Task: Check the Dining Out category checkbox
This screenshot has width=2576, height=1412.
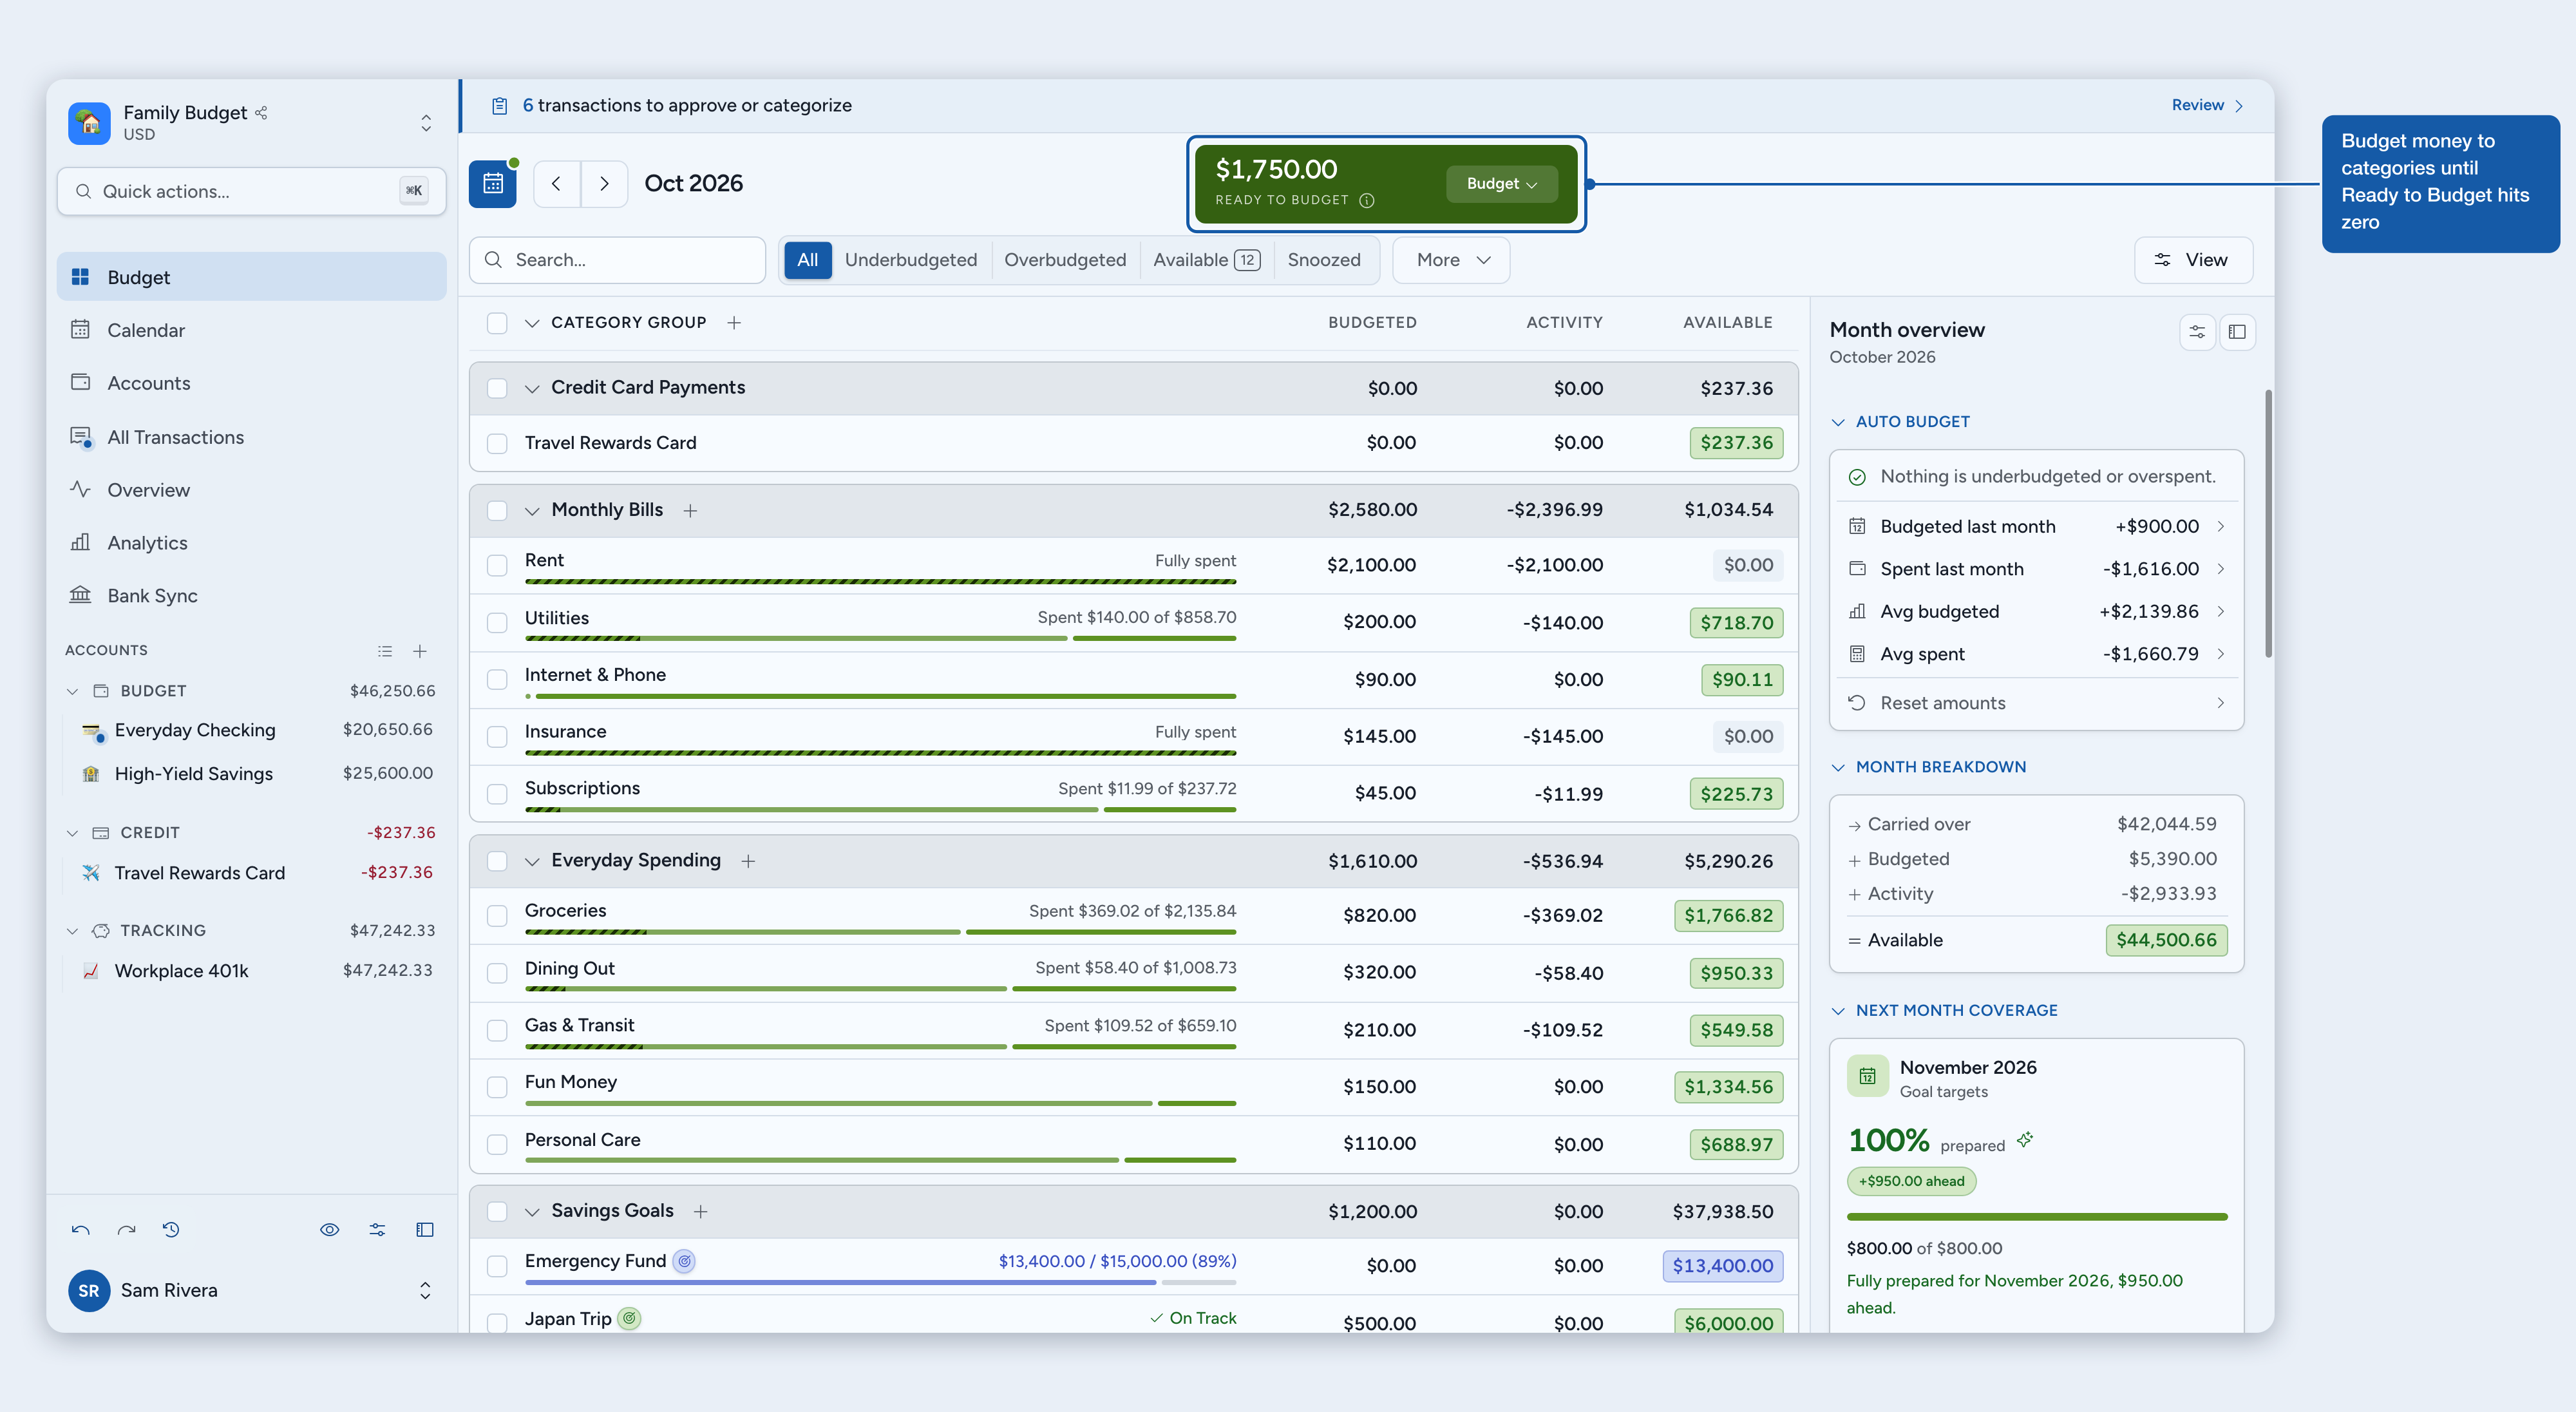Action: pyautogui.click(x=497, y=972)
